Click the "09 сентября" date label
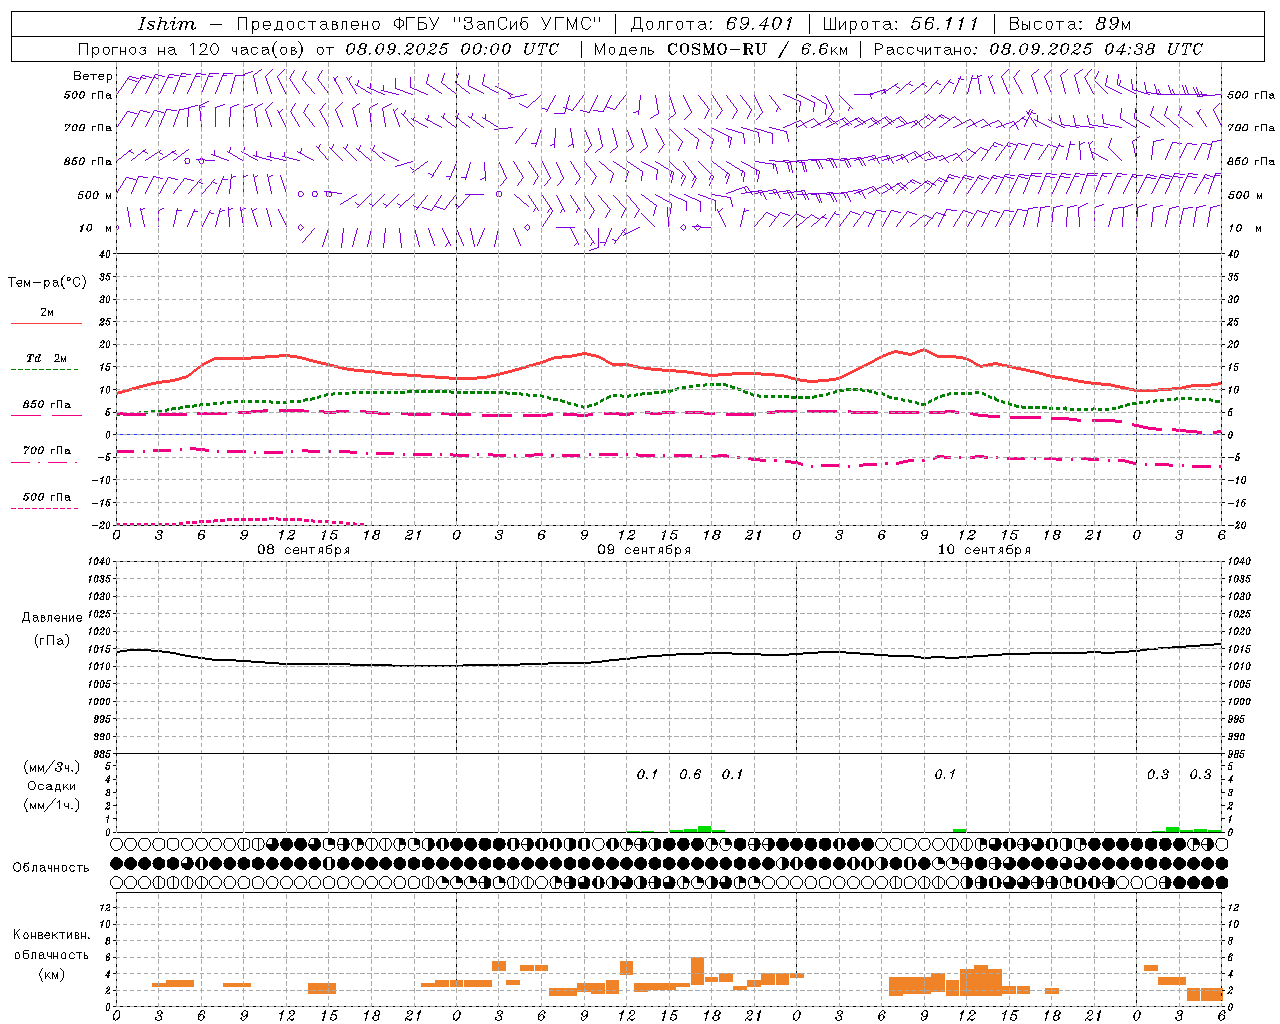This screenshot has height=1024, width=1280. tap(644, 550)
